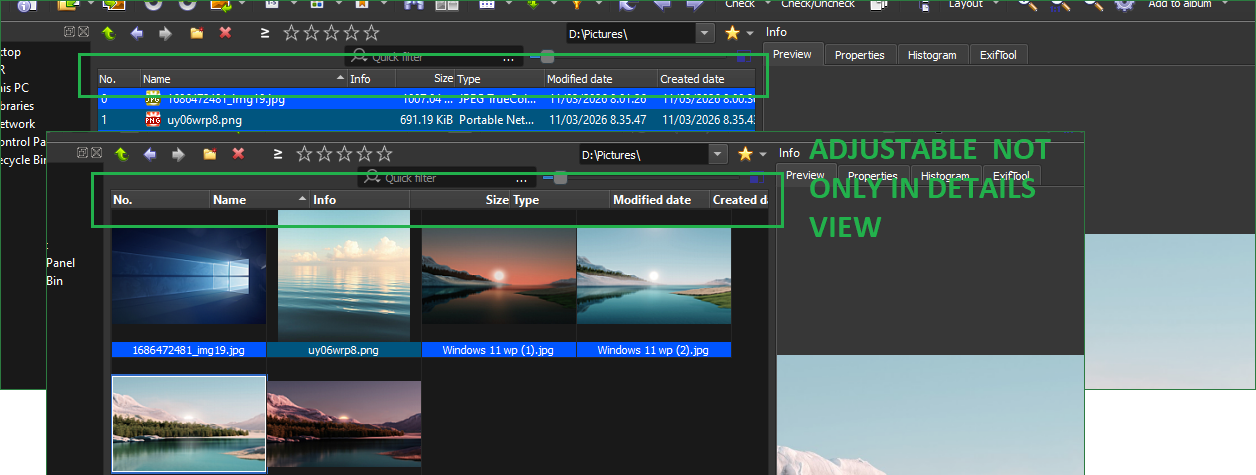Viewport: 1256px width, 475px height.
Task: Open Histogram tab in upper window
Action: [932, 55]
